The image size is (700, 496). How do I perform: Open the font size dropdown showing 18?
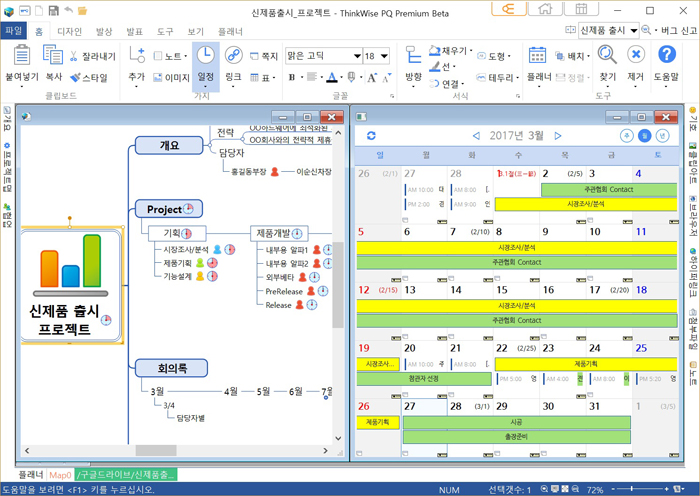383,56
